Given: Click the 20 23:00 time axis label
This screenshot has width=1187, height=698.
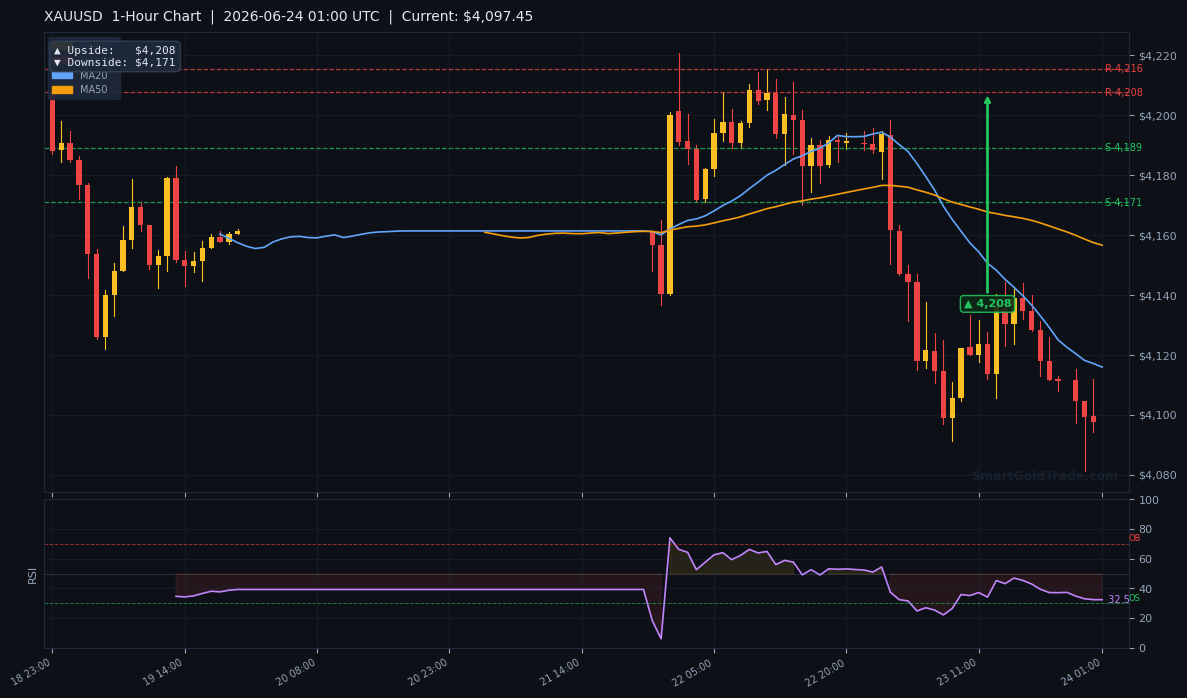Looking at the screenshot, I should click(x=429, y=670).
